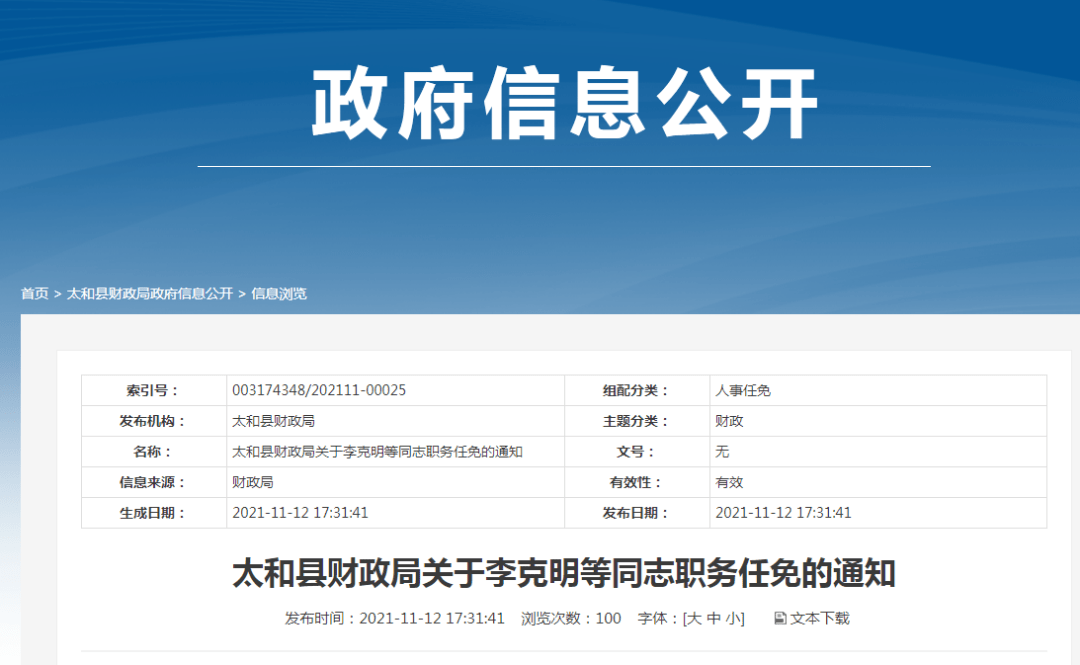This screenshot has height=665, width=1080.
Task: Click the 信息来源 label cell
Action: [x=154, y=482]
